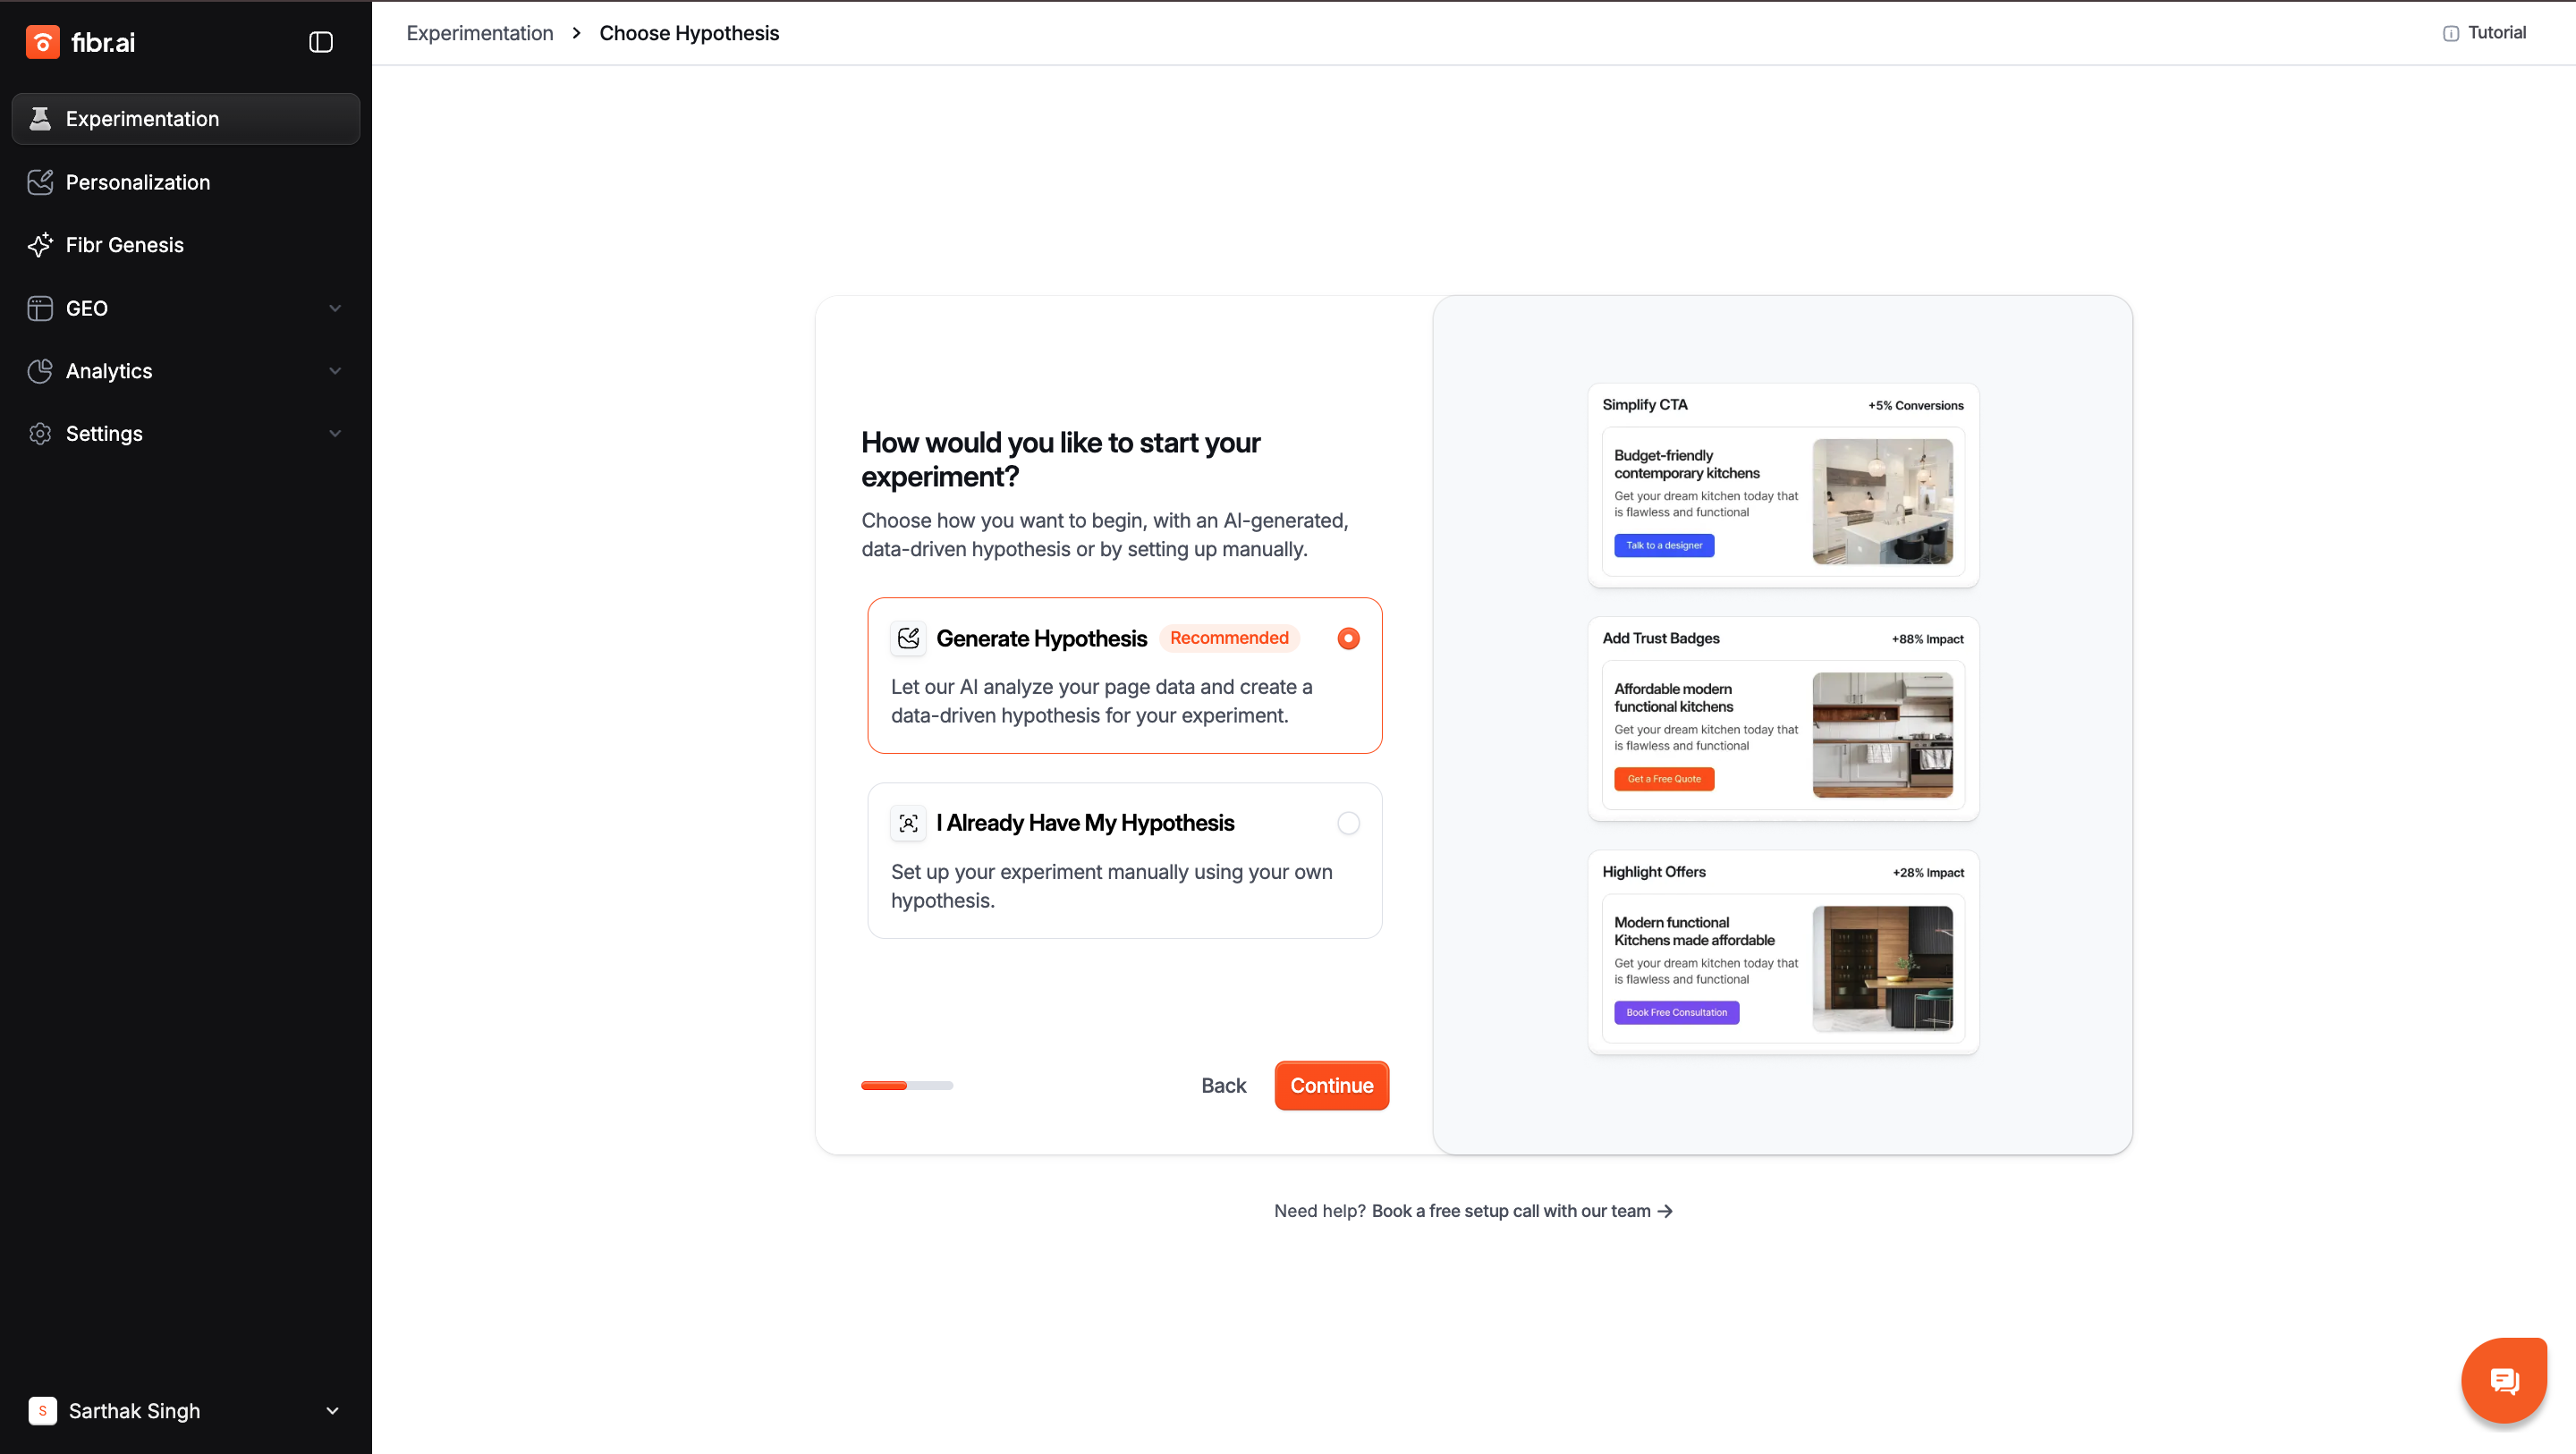Click the fibr.ai logo icon
The width and height of the screenshot is (2576, 1454).
(x=42, y=42)
